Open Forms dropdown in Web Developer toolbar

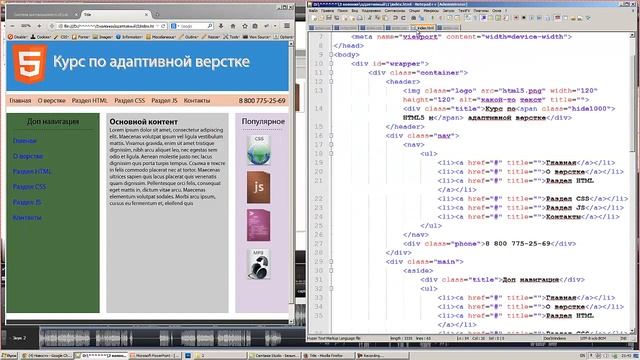81,37
